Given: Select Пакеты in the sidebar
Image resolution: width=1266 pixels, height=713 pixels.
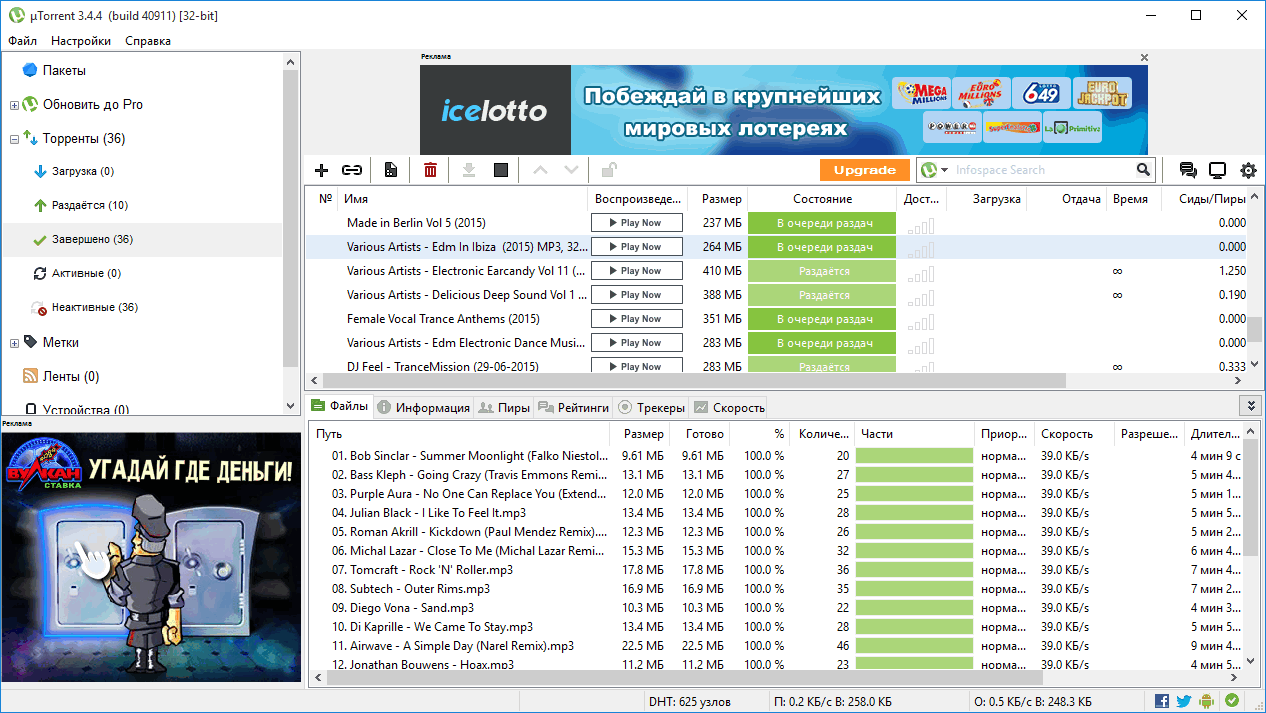Looking at the screenshot, I should tap(64, 70).
